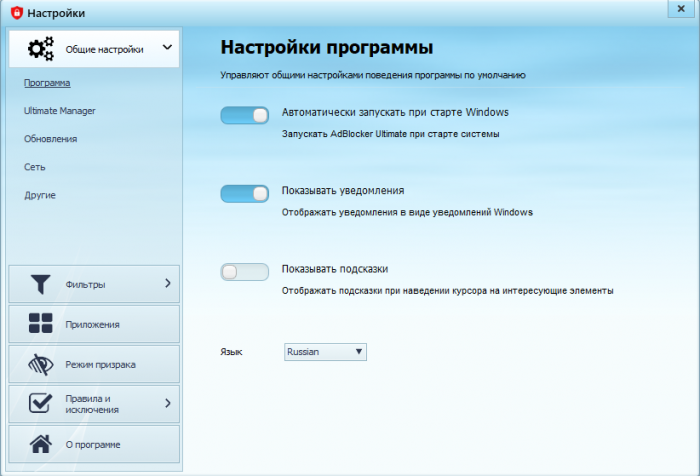
Task: Turn off Показывать уведомления switch
Action: (245, 193)
